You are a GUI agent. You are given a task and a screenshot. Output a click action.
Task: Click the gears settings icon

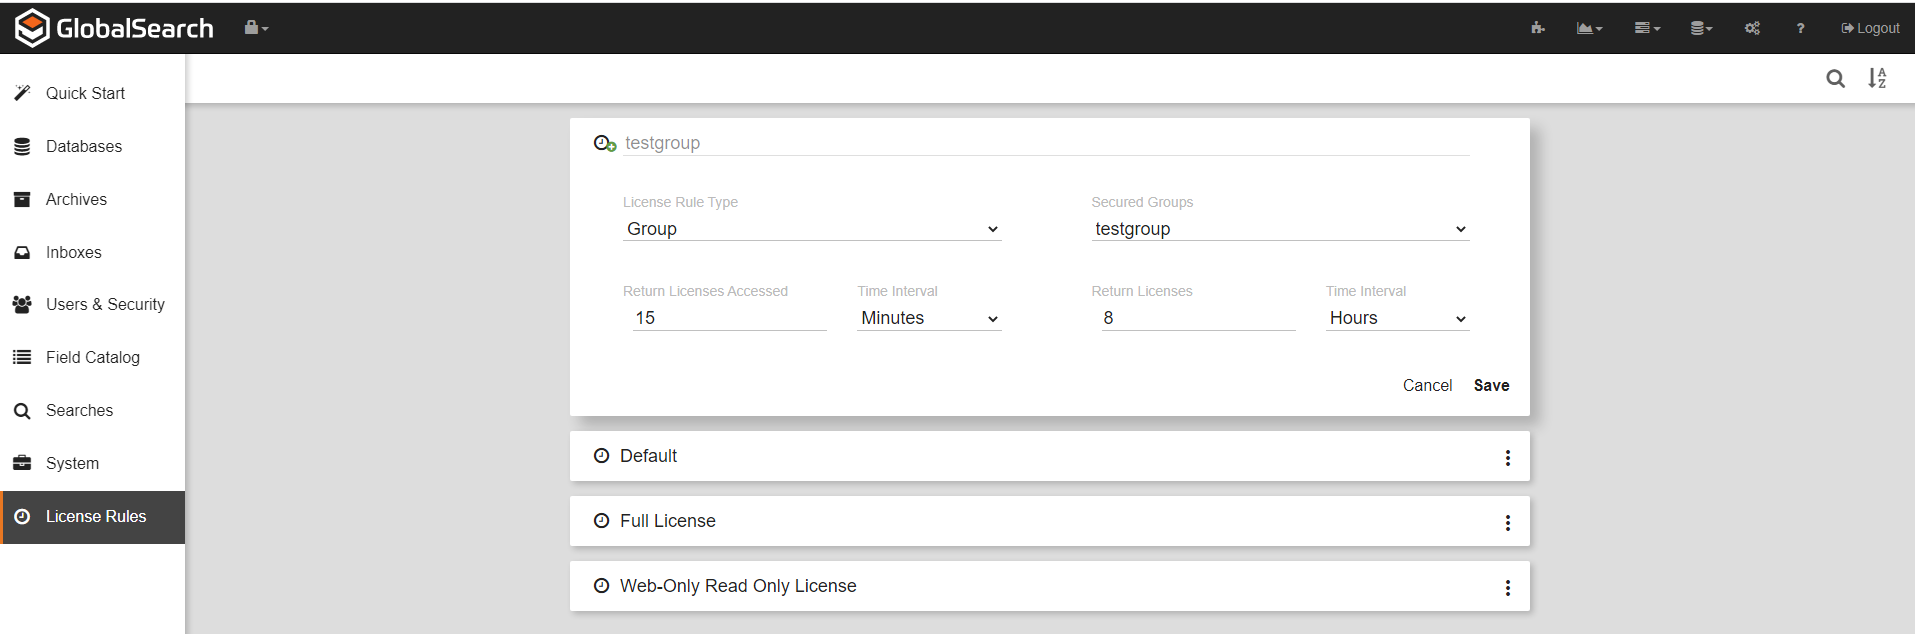[1752, 28]
